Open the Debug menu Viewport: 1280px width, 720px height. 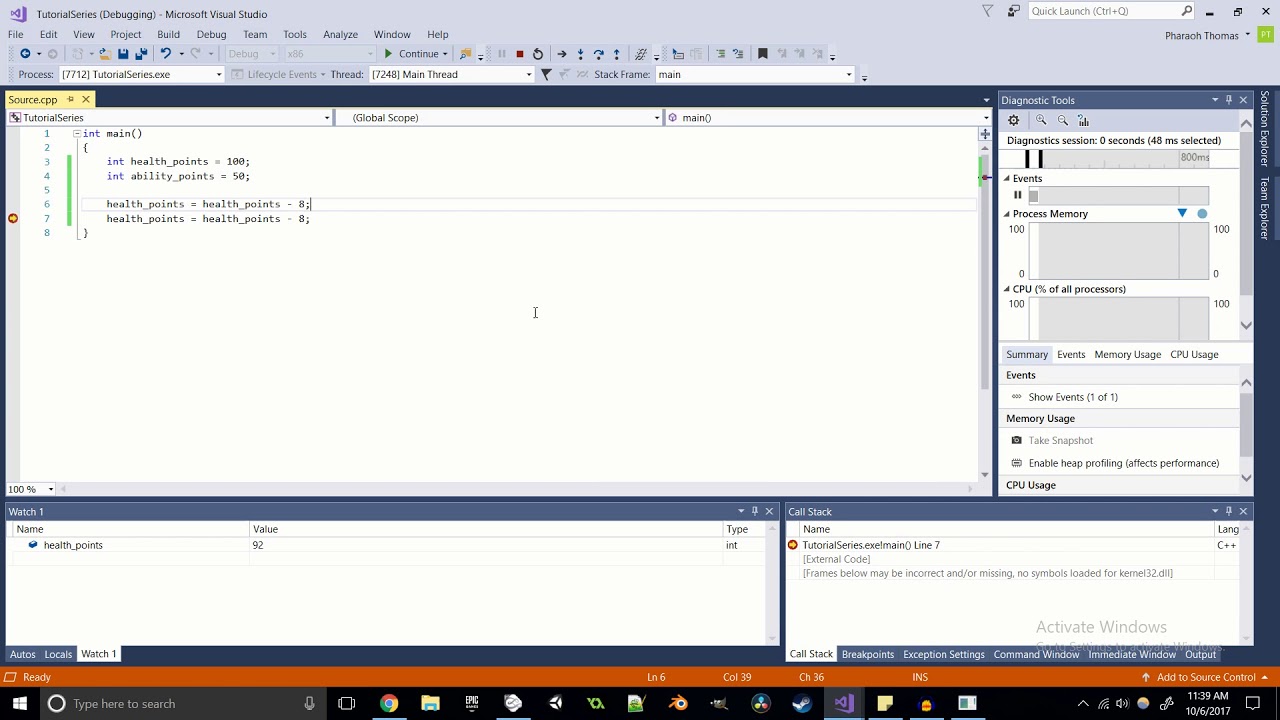[x=211, y=34]
